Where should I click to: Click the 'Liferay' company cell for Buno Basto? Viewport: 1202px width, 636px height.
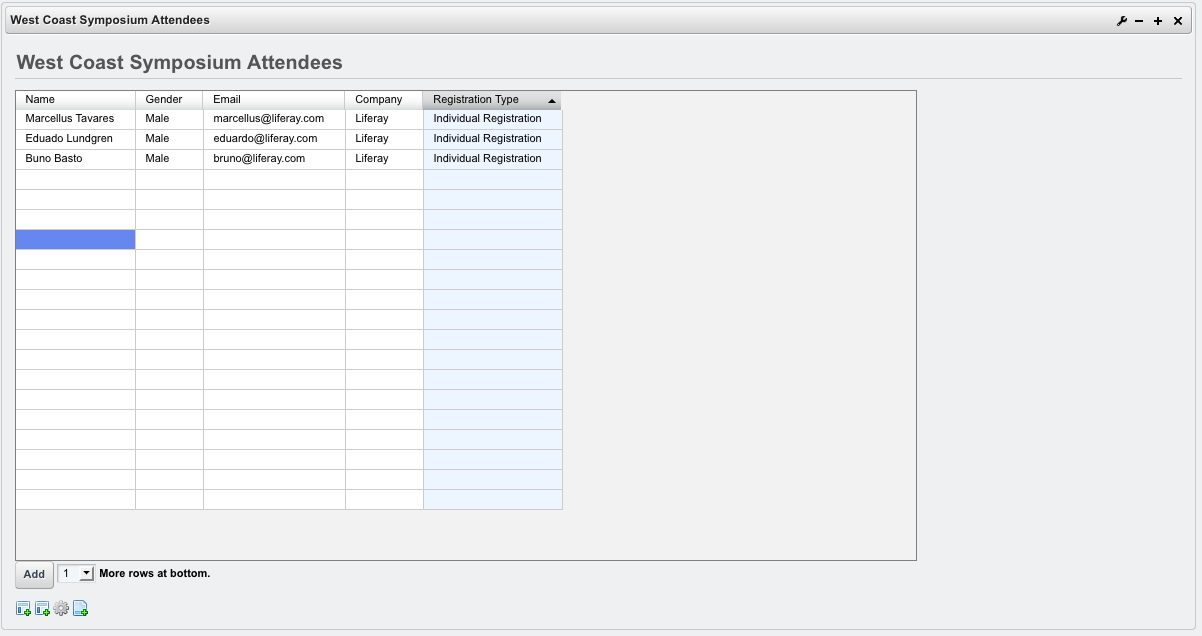[x=384, y=159]
